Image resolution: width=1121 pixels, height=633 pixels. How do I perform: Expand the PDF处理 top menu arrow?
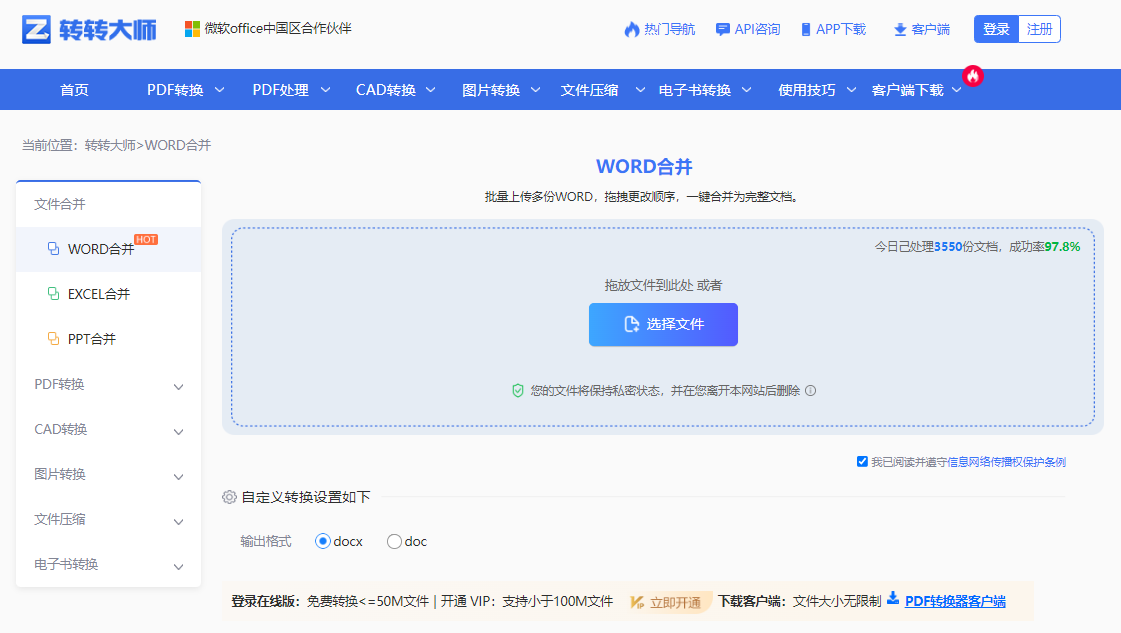click(325, 90)
